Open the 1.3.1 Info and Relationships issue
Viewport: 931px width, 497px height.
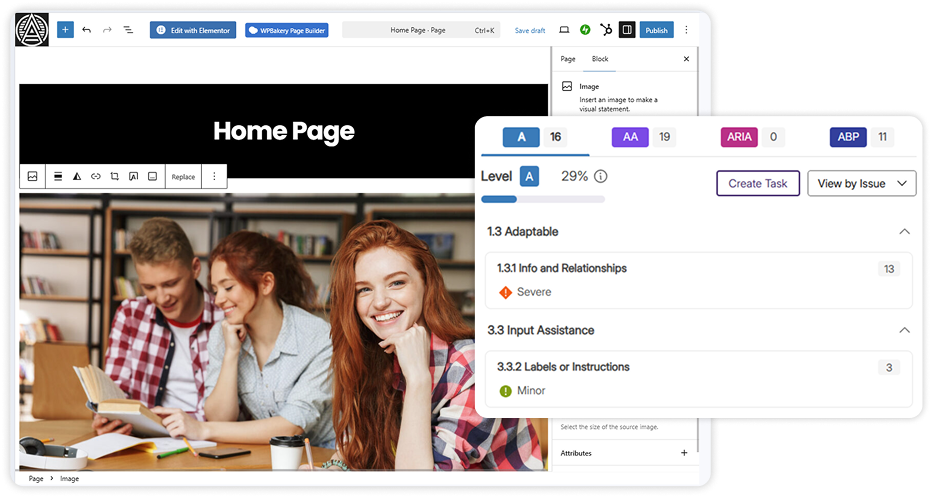click(562, 268)
